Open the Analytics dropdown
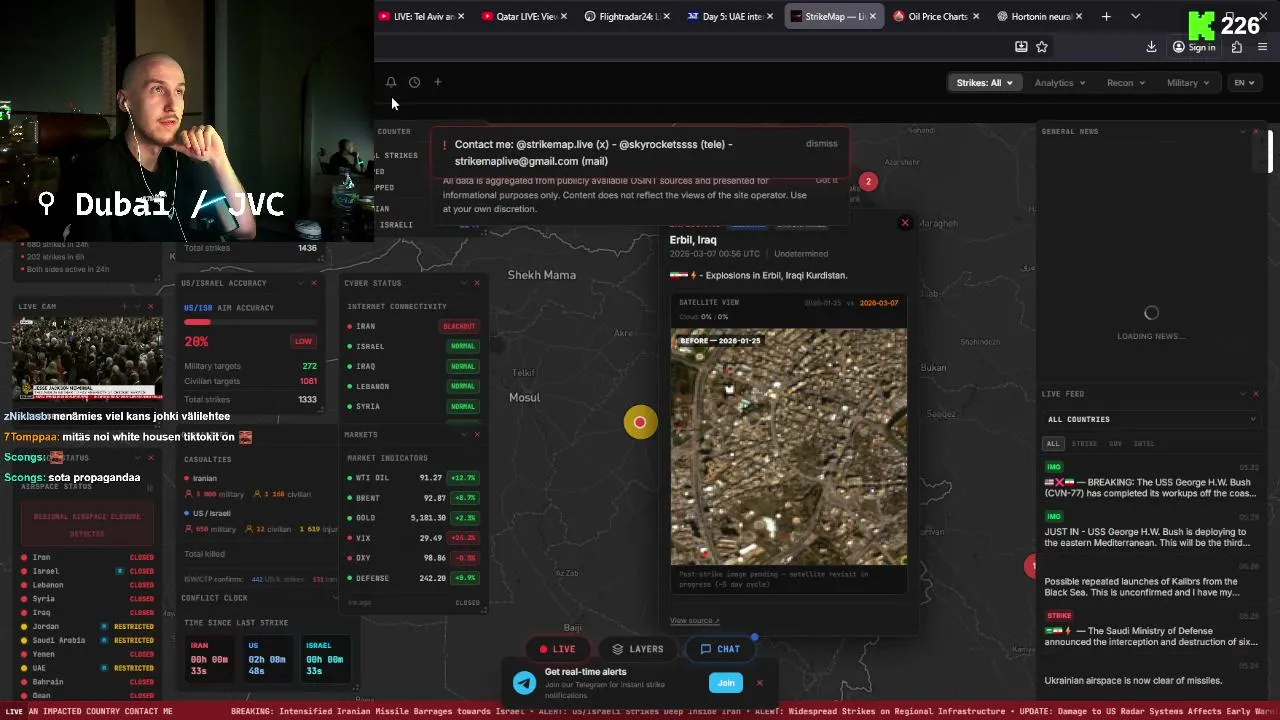1280x720 pixels. point(1060,83)
